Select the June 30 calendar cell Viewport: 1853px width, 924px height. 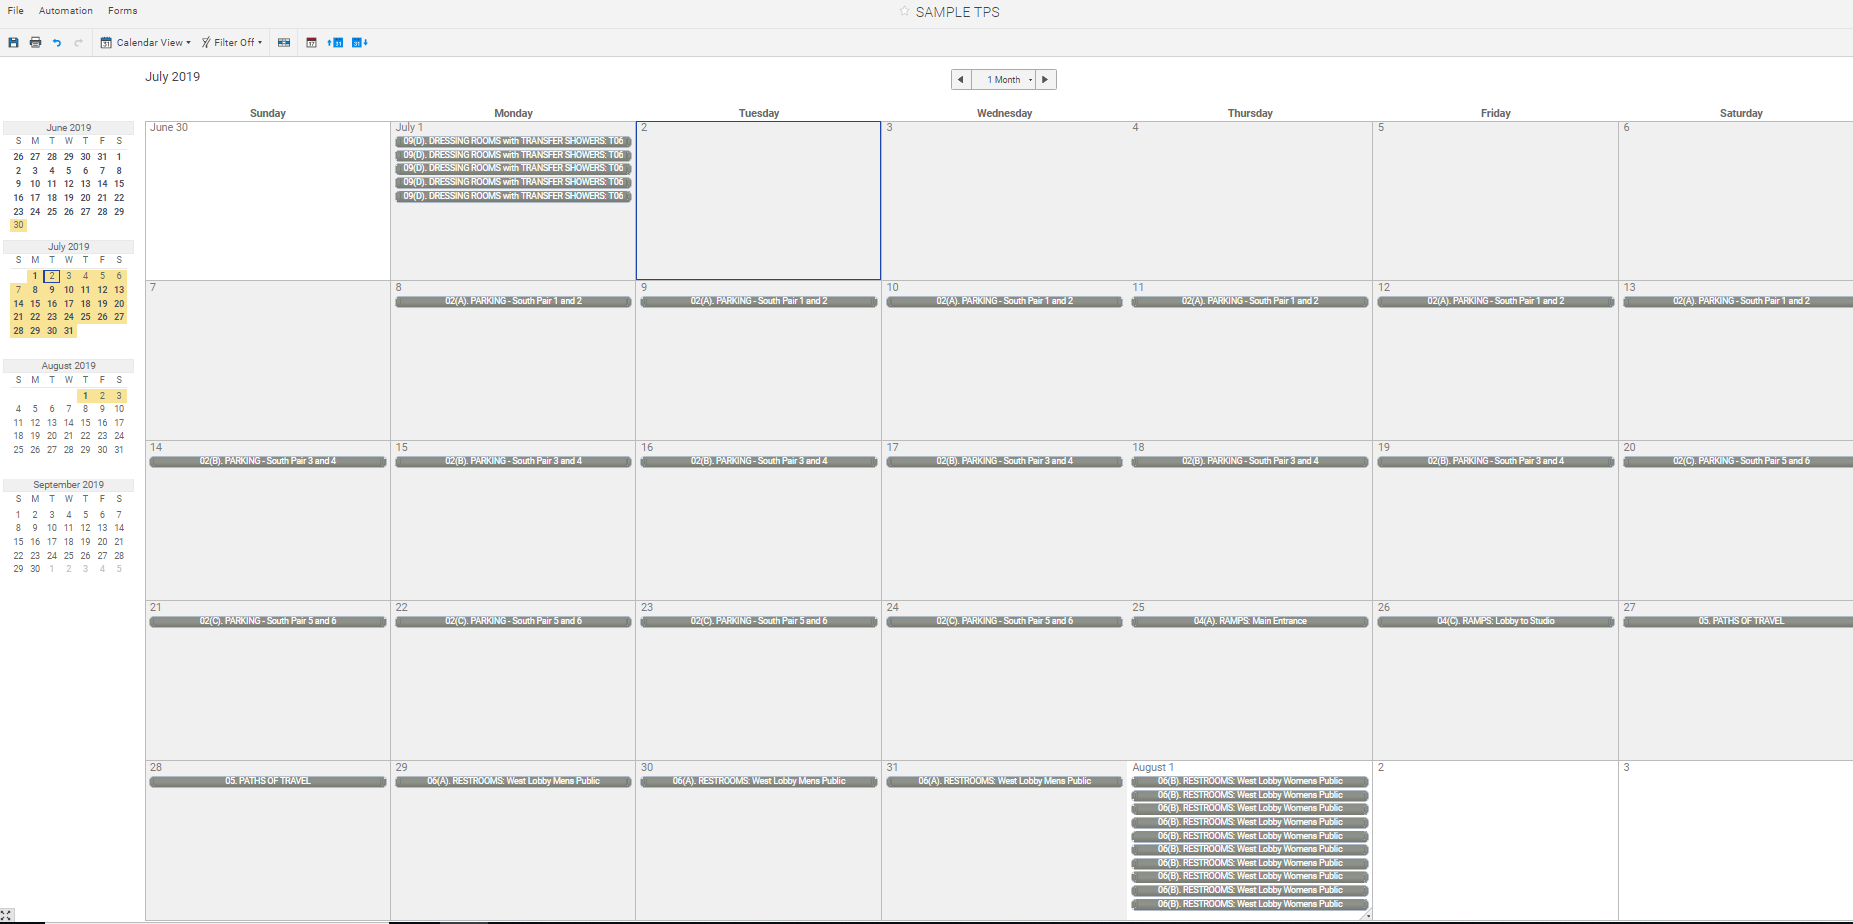[267, 200]
